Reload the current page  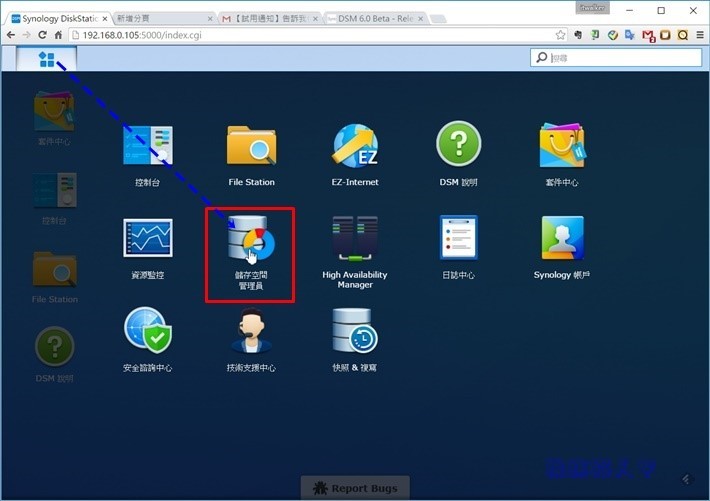[x=42, y=35]
